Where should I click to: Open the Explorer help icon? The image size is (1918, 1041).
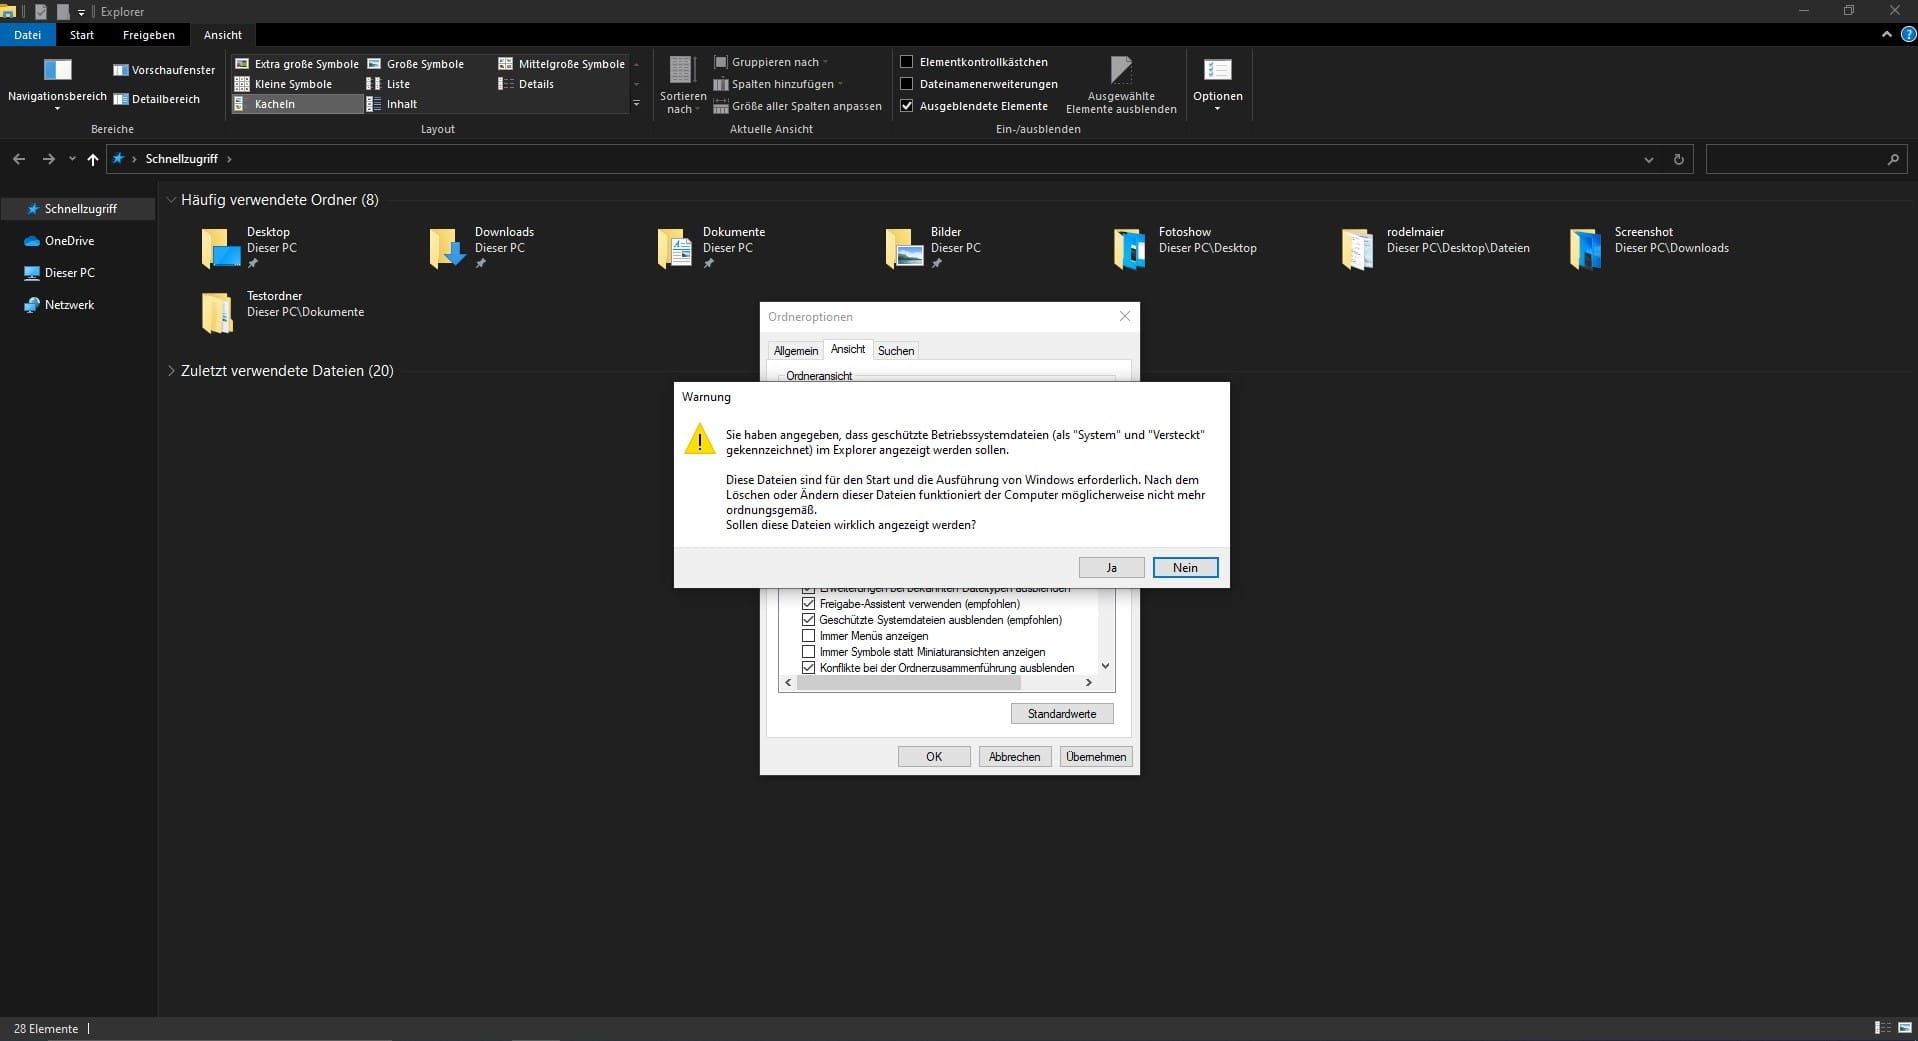click(1907, 34)
